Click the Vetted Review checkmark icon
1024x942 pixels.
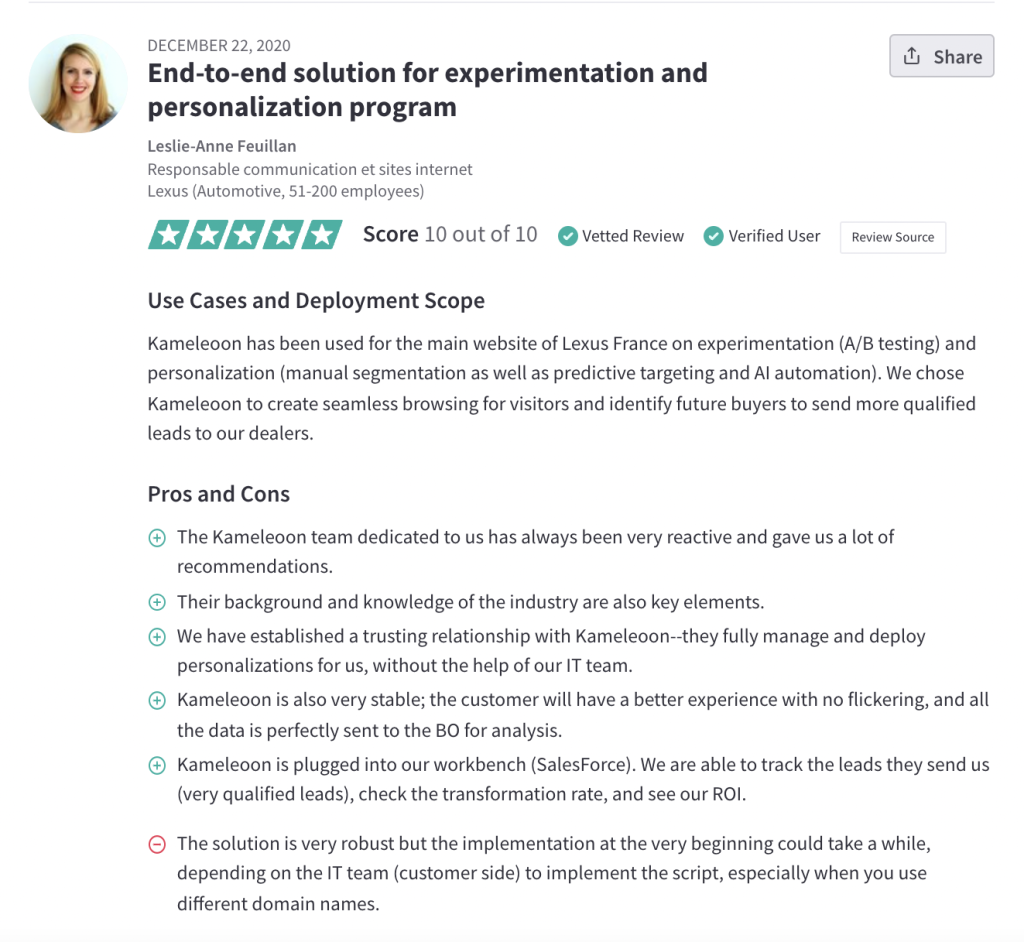pos(567,236)
